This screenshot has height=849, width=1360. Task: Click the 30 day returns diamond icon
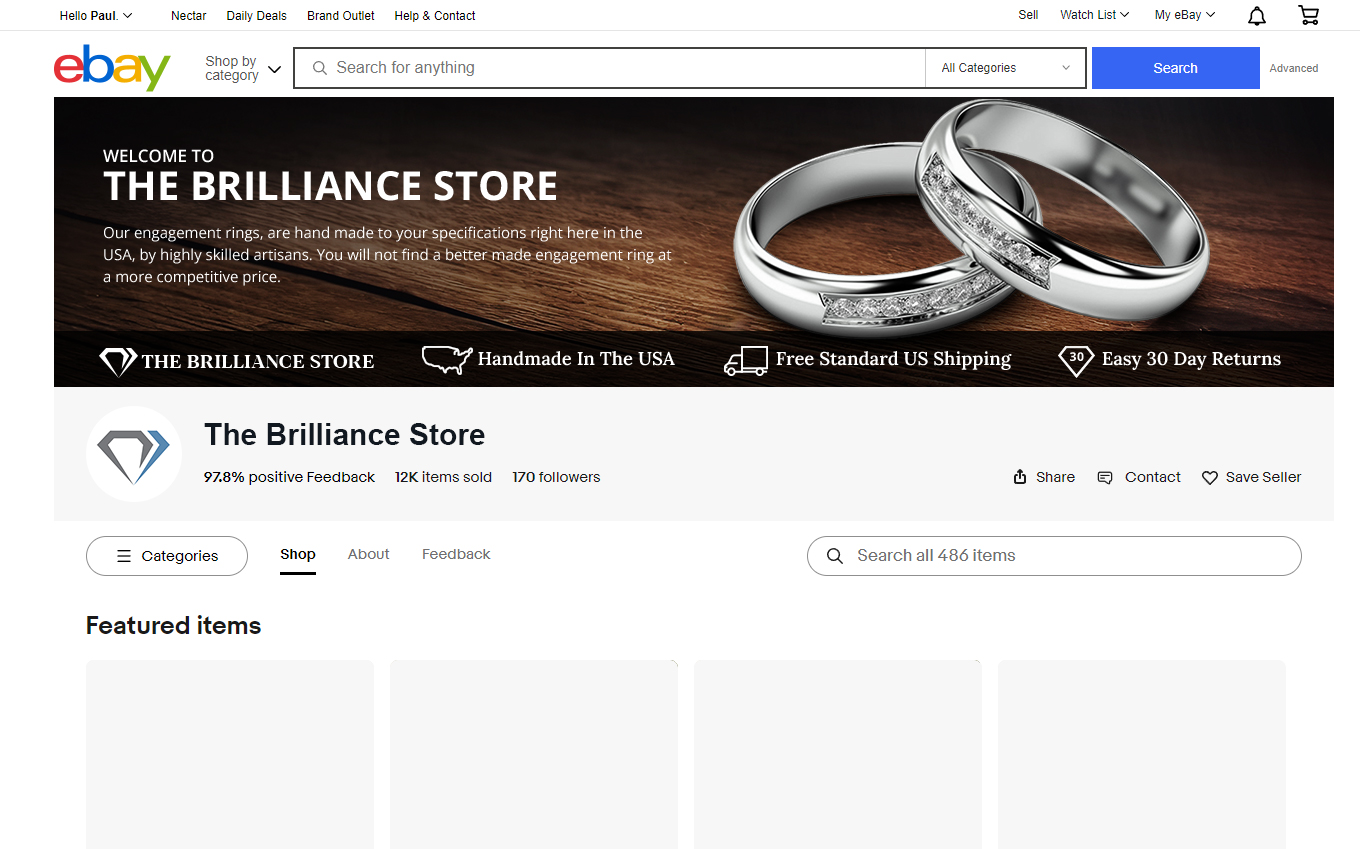[1076, 360]
